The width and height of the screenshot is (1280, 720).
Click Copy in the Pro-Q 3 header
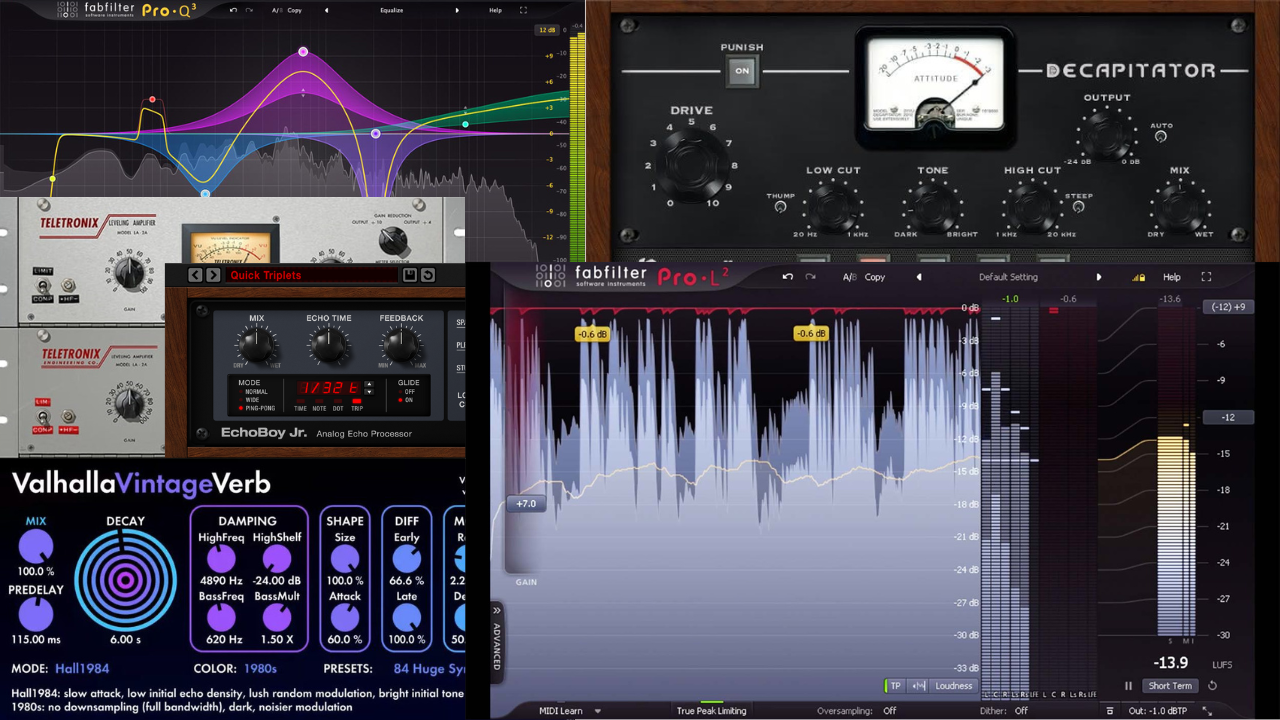[294, 10]
